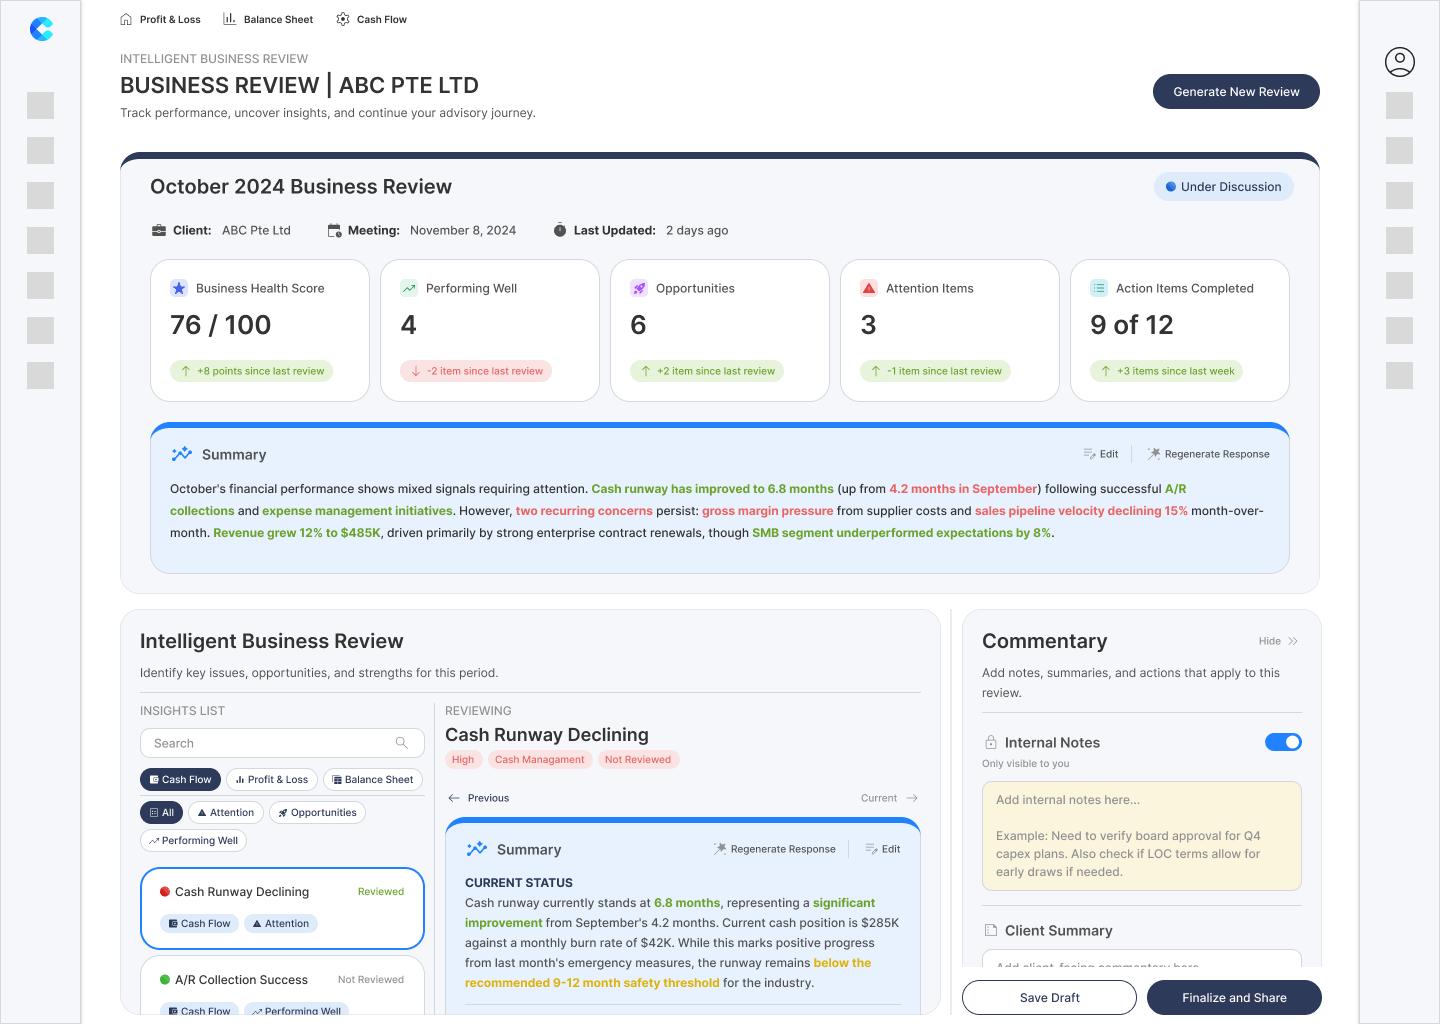Screen dimensions: 1440x1024
Task: Click the '+3 items since last week' badge
Action: (1167, 371)
